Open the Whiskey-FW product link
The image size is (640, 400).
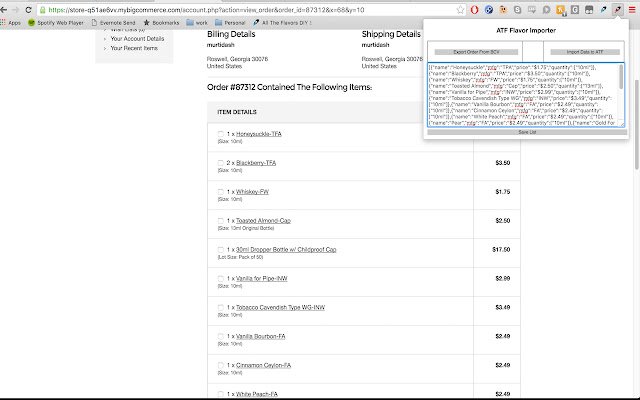252,192
